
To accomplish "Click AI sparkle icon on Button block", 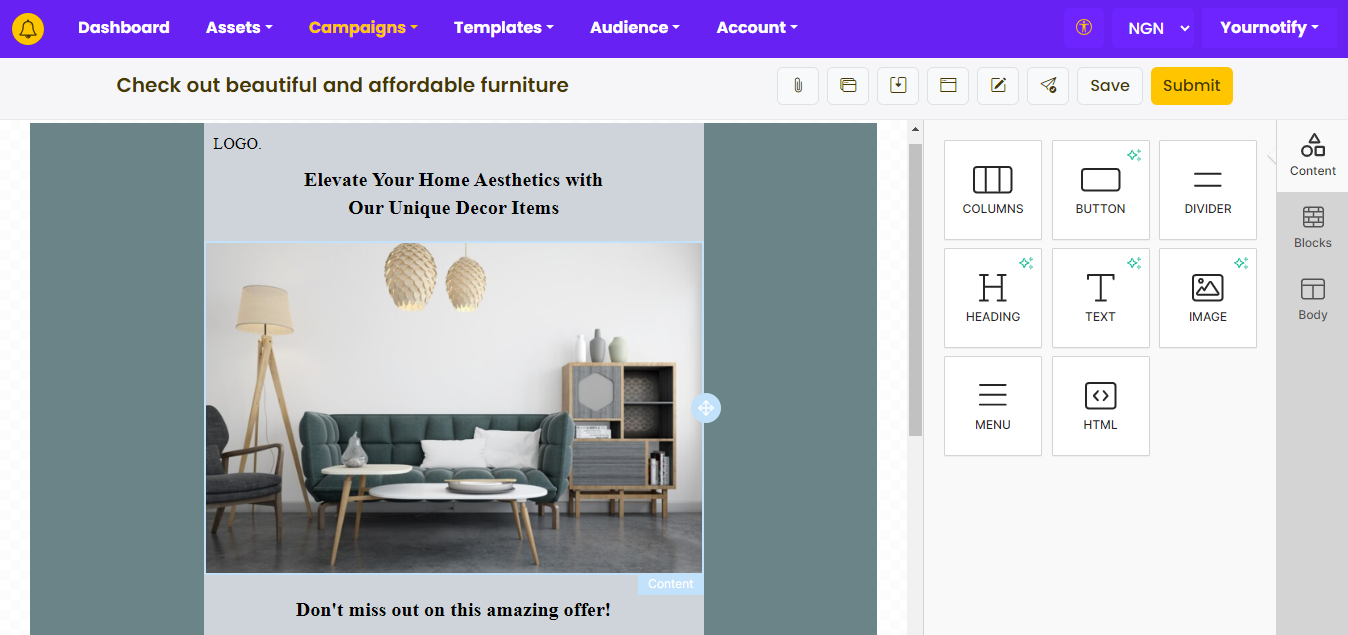I will click(1134, 155).
